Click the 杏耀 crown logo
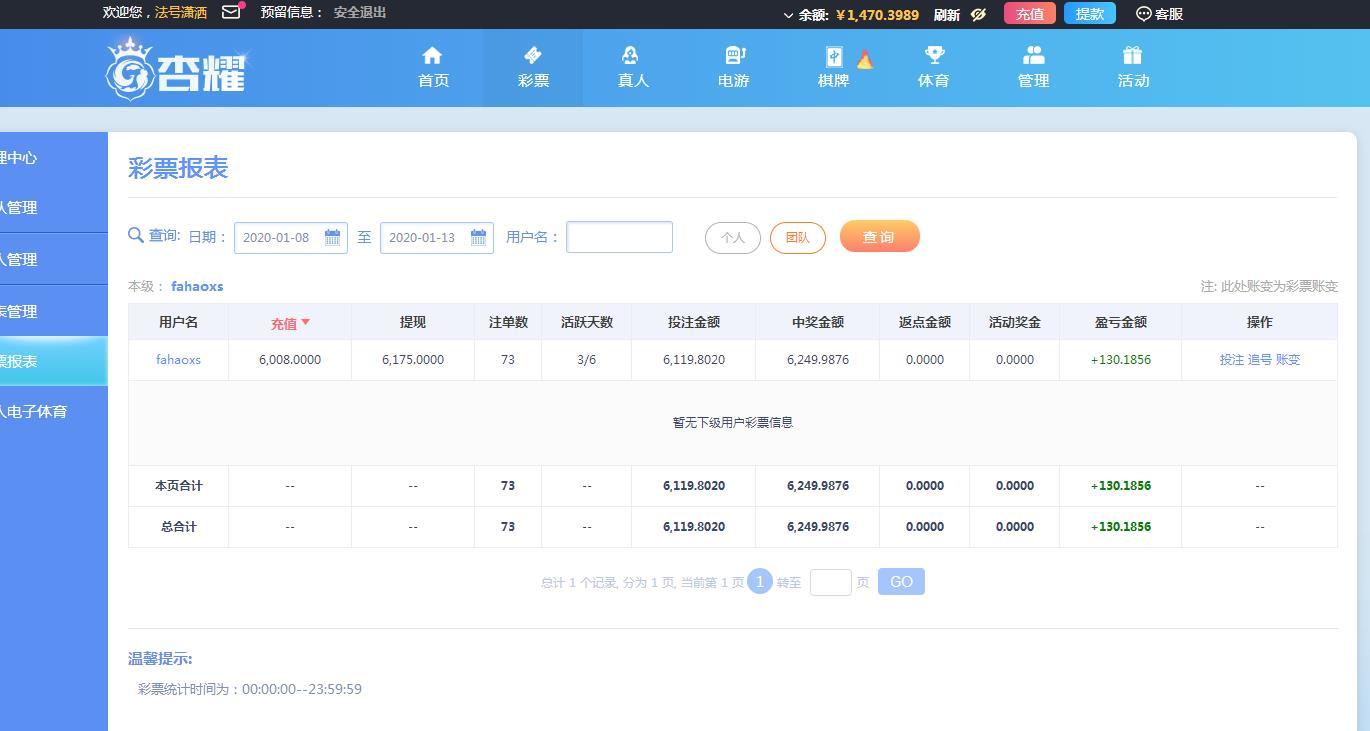The width and height of the screenshot is (1370, 731). pyautogui.click(x=177, y=68)
